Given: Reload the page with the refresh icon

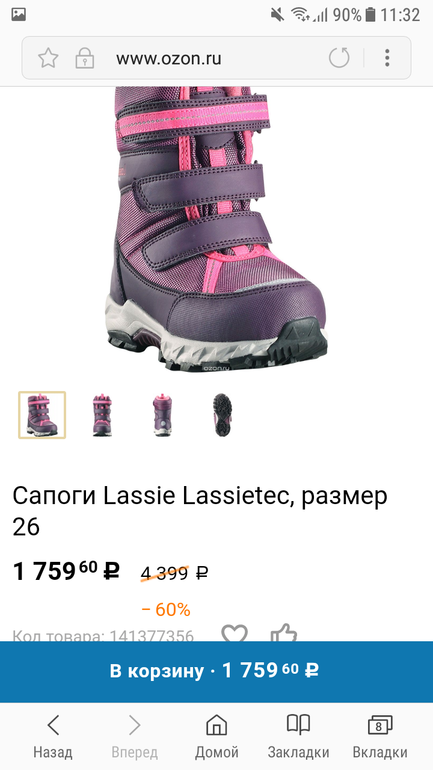Looking at the screenshot, I should click(339, 58).
